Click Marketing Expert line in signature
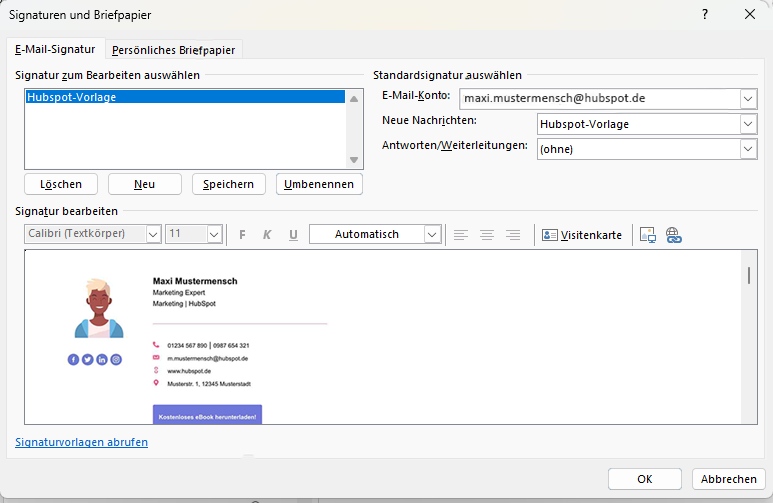Viewport: 773px width, 503px height. click(179, 292)
